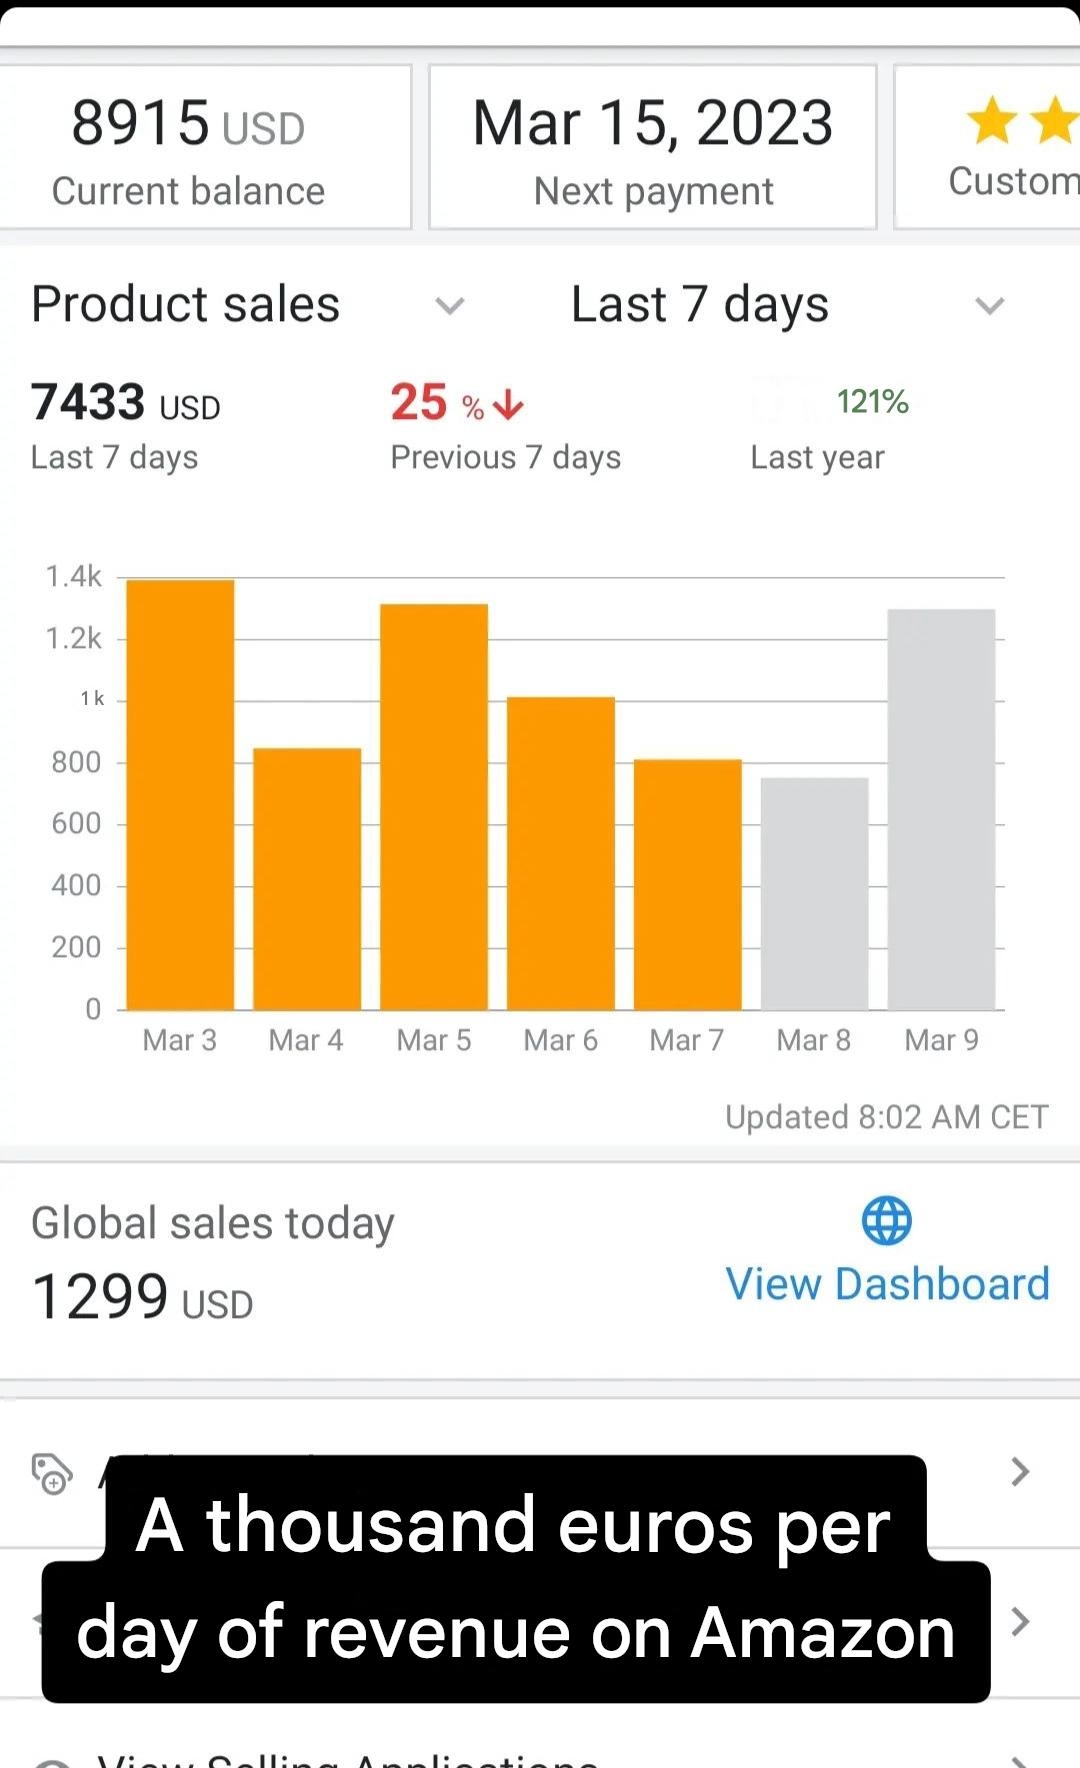Expand the first list row chevron
Image resolution: width=1080 pixels, height=1768 pixels.
1019,1471
